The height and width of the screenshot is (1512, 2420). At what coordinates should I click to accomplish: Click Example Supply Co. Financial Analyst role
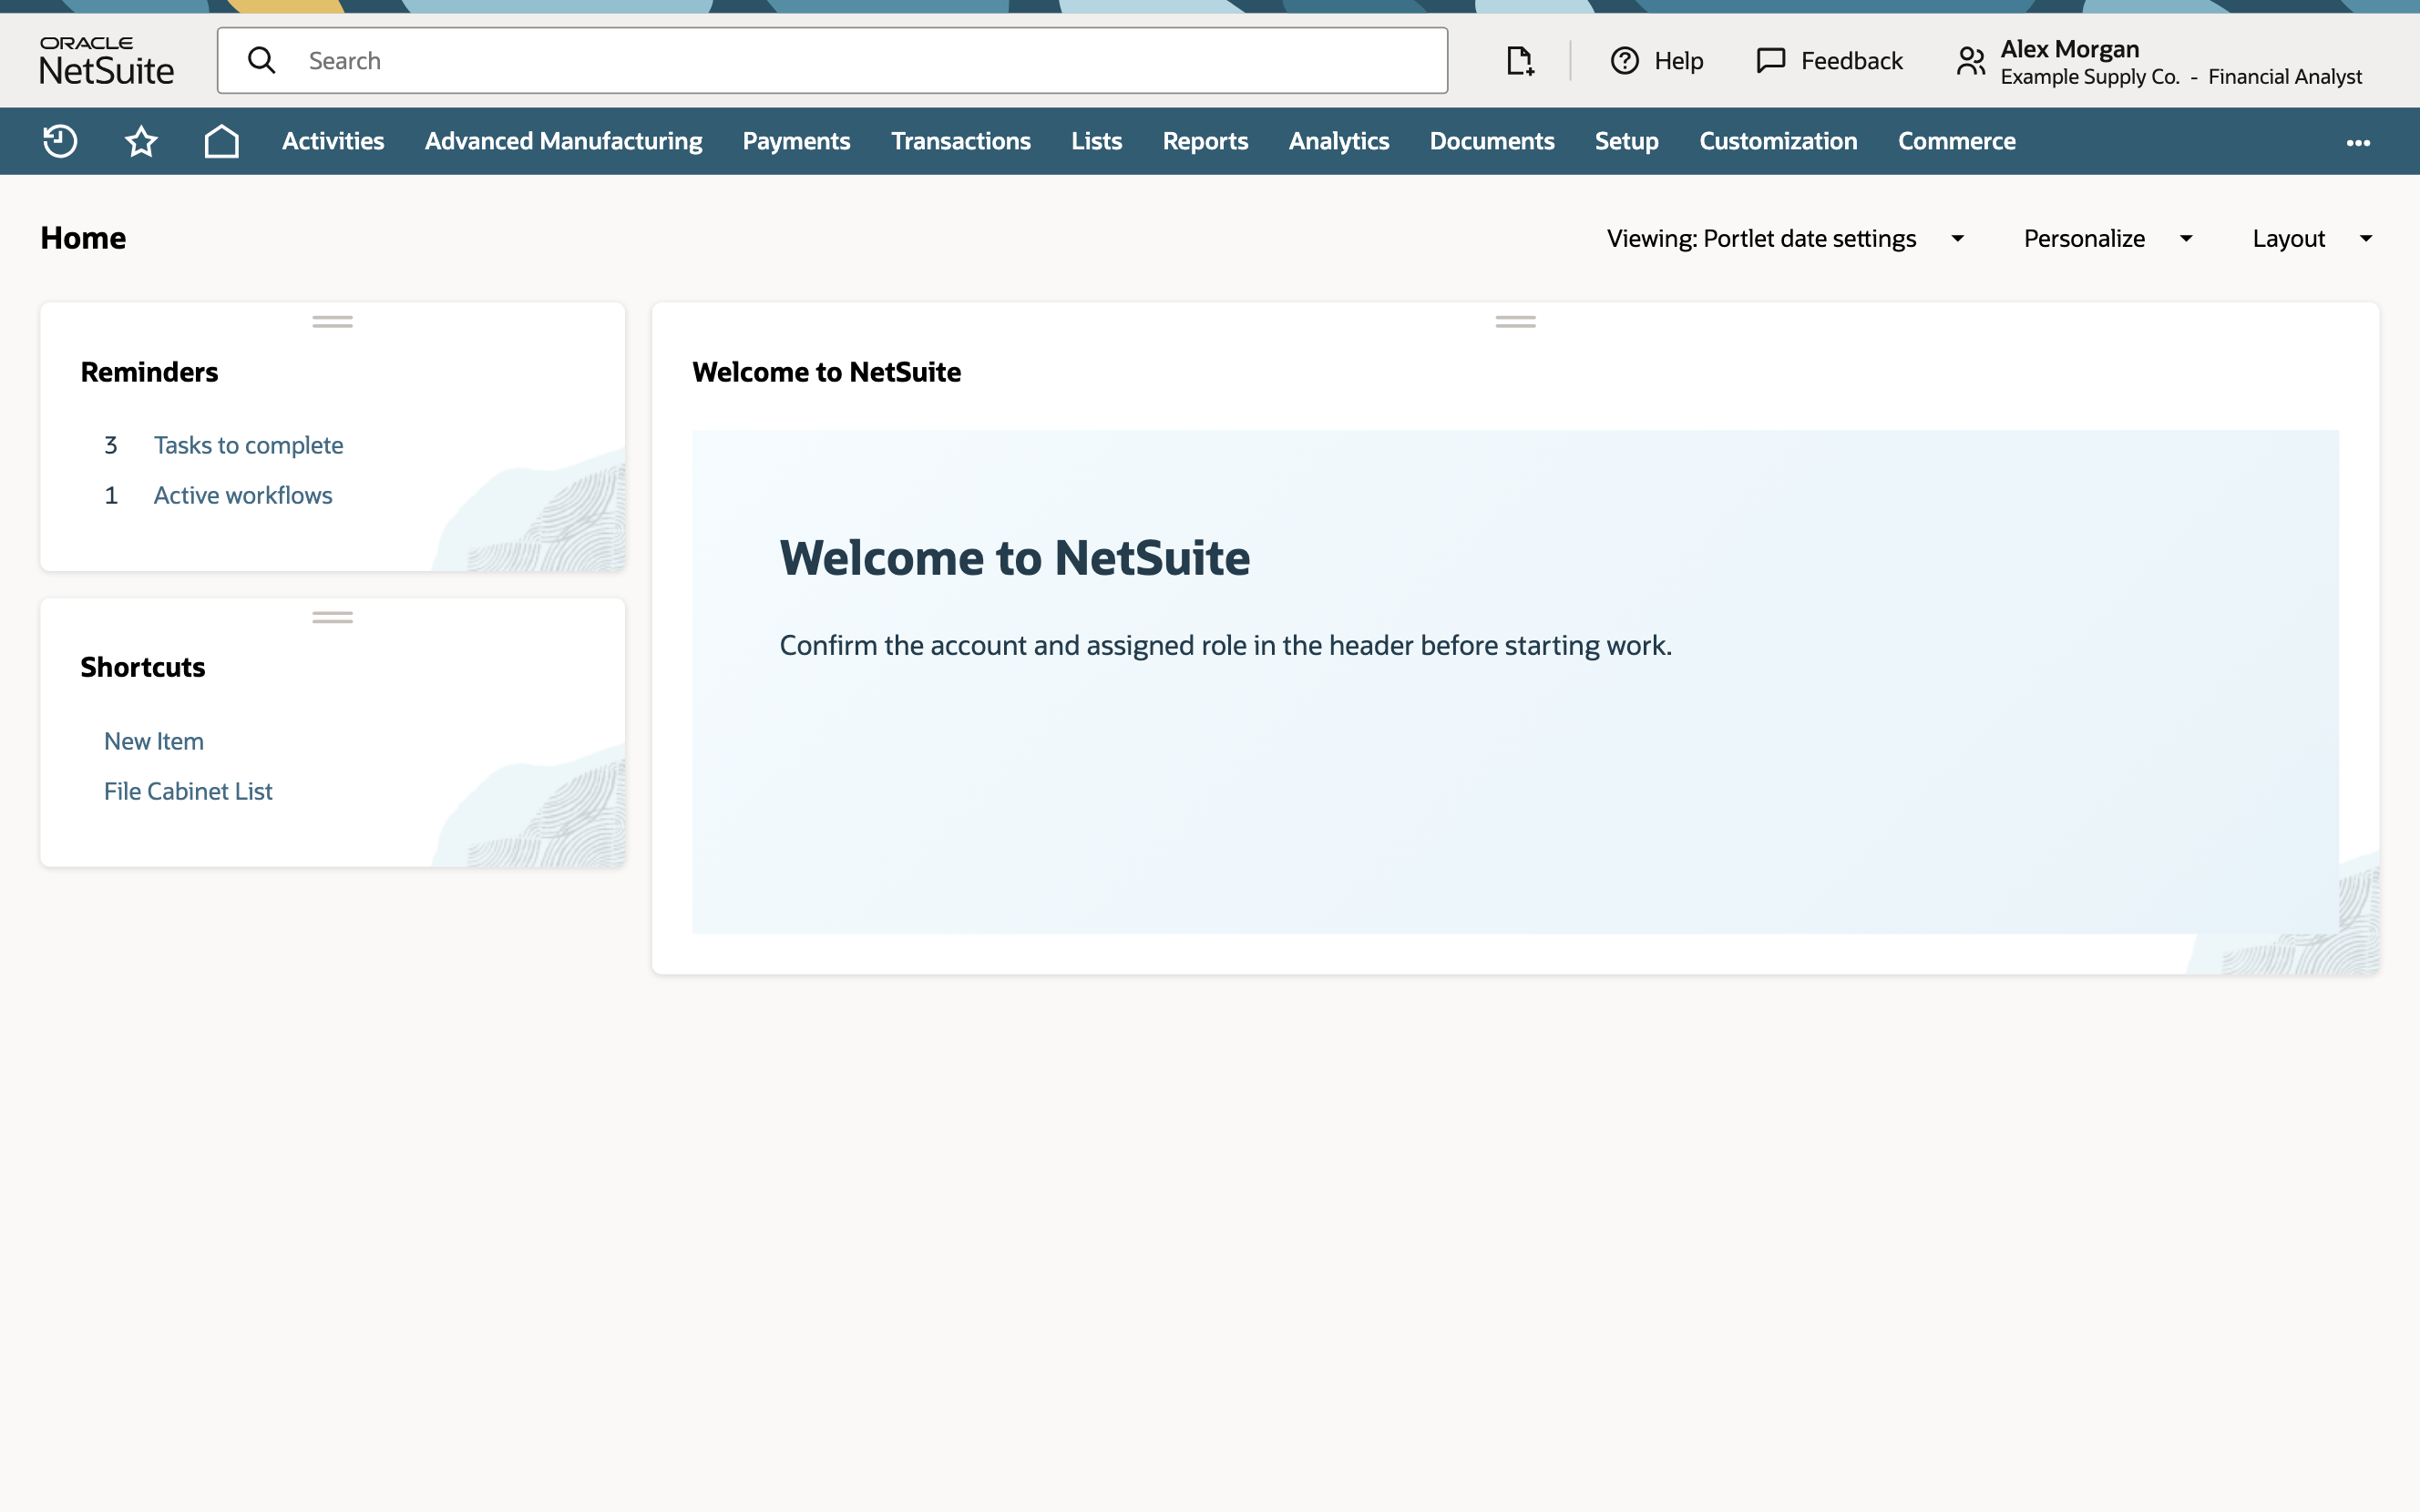[x=2181, y=77]
